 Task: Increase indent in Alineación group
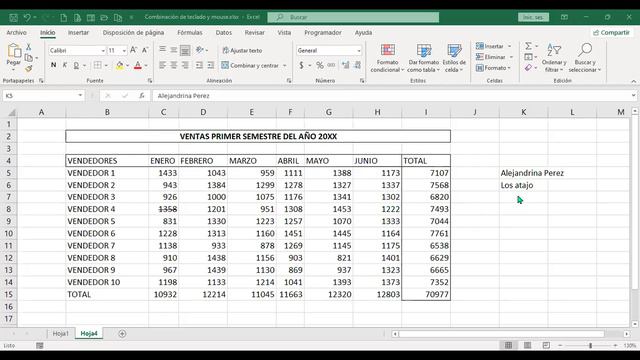(x=211, y=65)
